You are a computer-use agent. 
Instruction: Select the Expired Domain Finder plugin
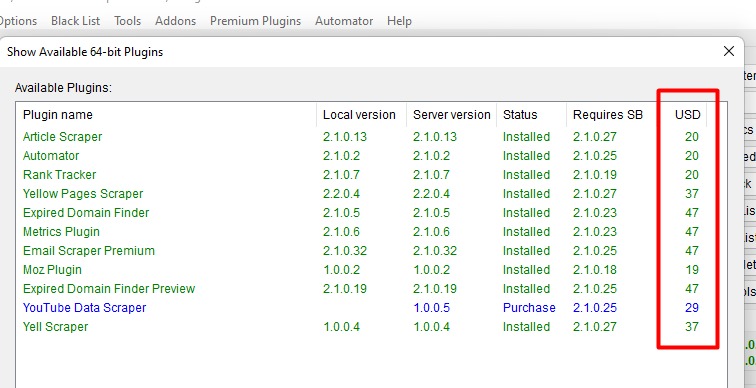pos(362,213)
